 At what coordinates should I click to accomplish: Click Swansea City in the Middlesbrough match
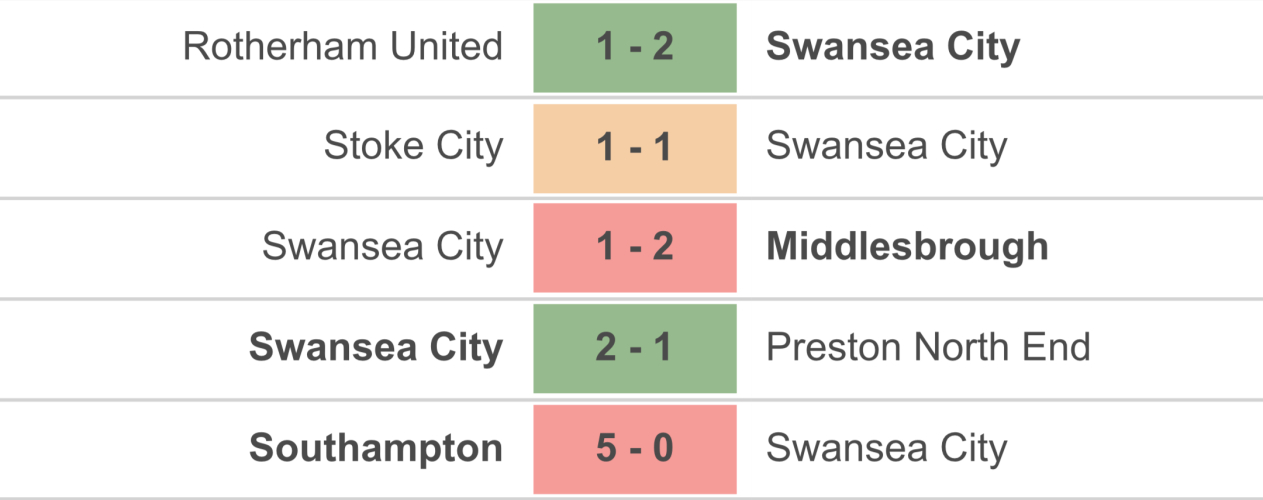click(382, 247)
